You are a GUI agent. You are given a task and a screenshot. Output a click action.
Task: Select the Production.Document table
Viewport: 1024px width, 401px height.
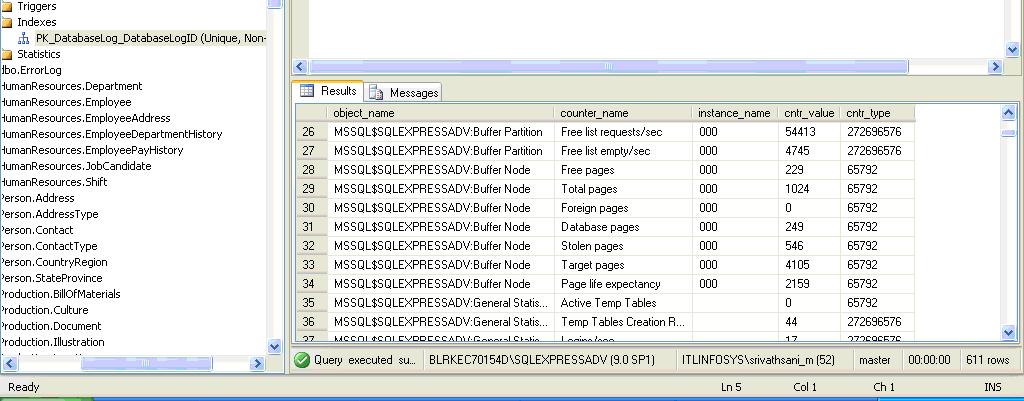[51, 326]
